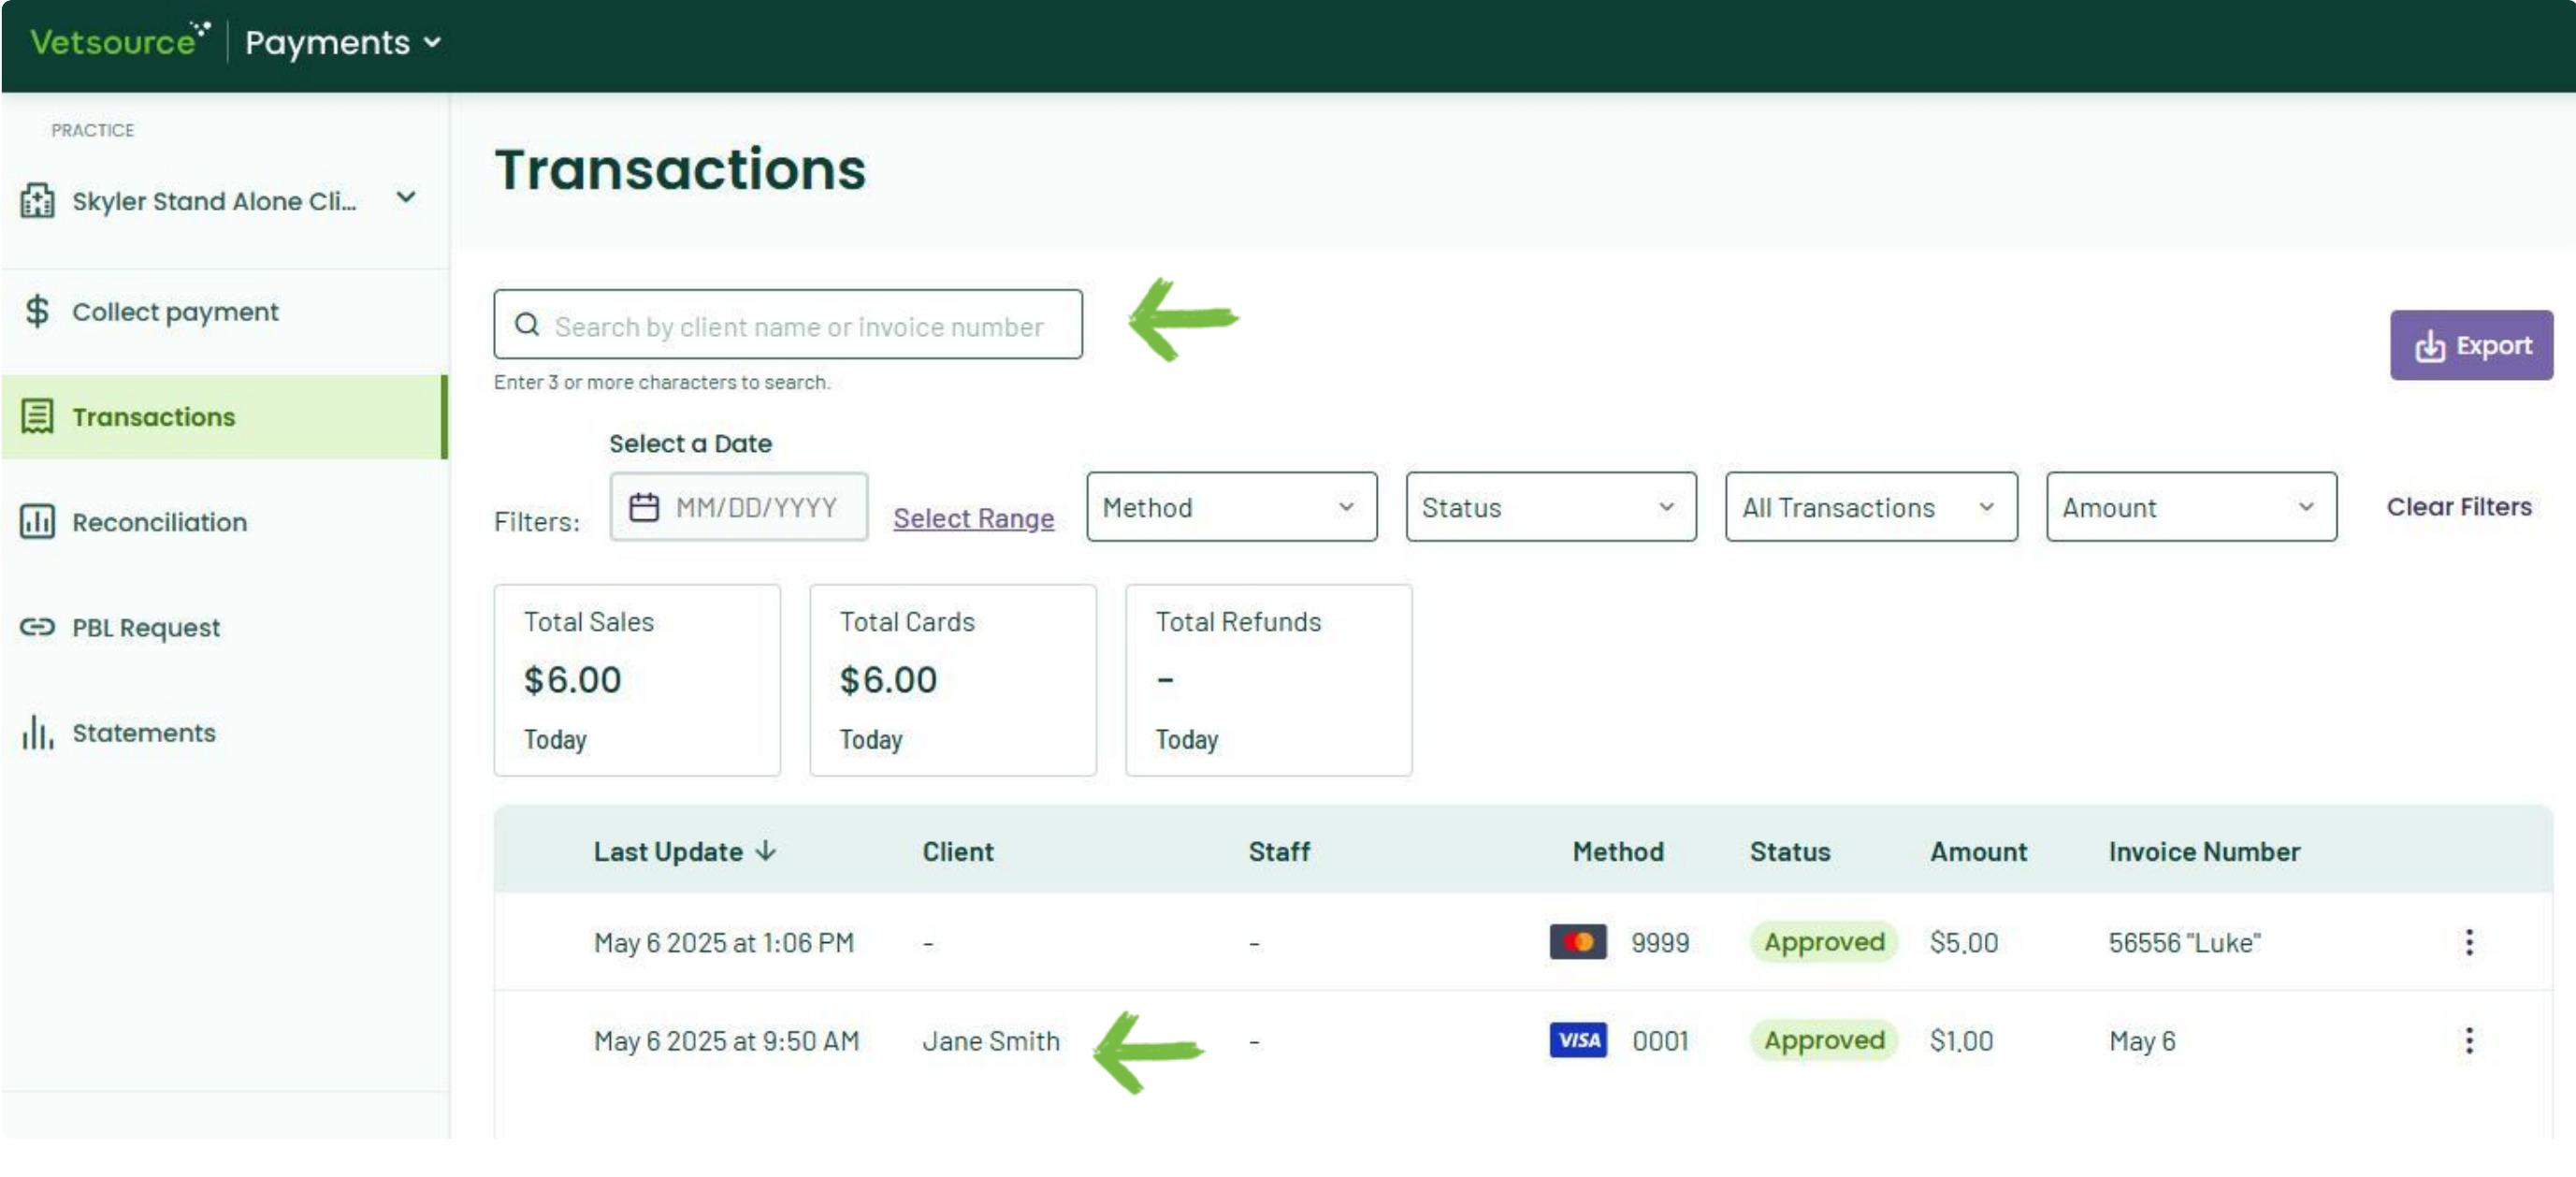Open Statements page
The height and width of the screenshot is (1177, 2576).
tap(144, 732)
